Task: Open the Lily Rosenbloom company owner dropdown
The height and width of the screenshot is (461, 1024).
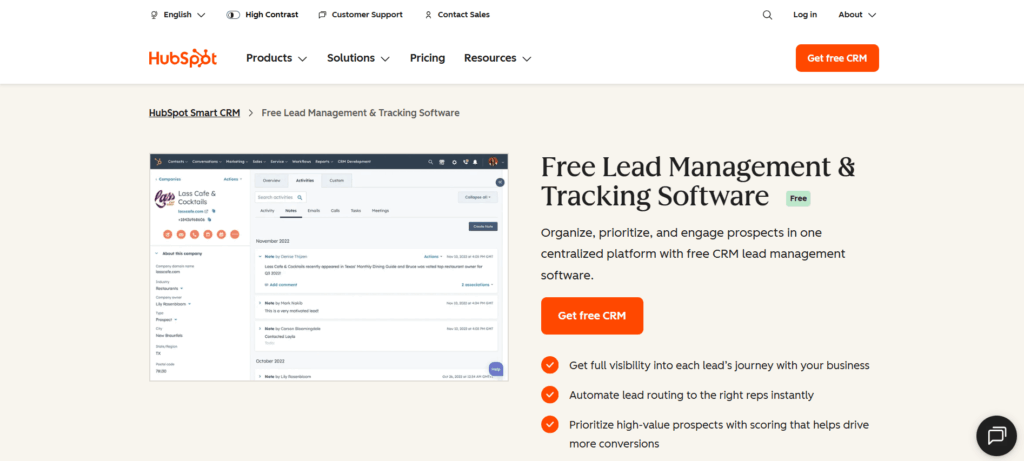Action: tap(174, 304)
